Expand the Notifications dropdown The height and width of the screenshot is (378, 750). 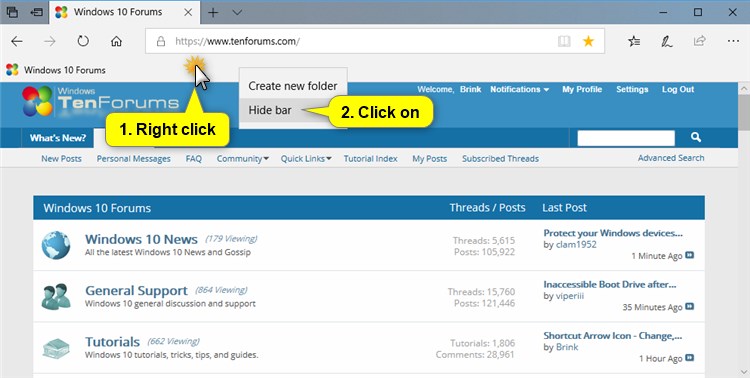click(x=519, y=89)
